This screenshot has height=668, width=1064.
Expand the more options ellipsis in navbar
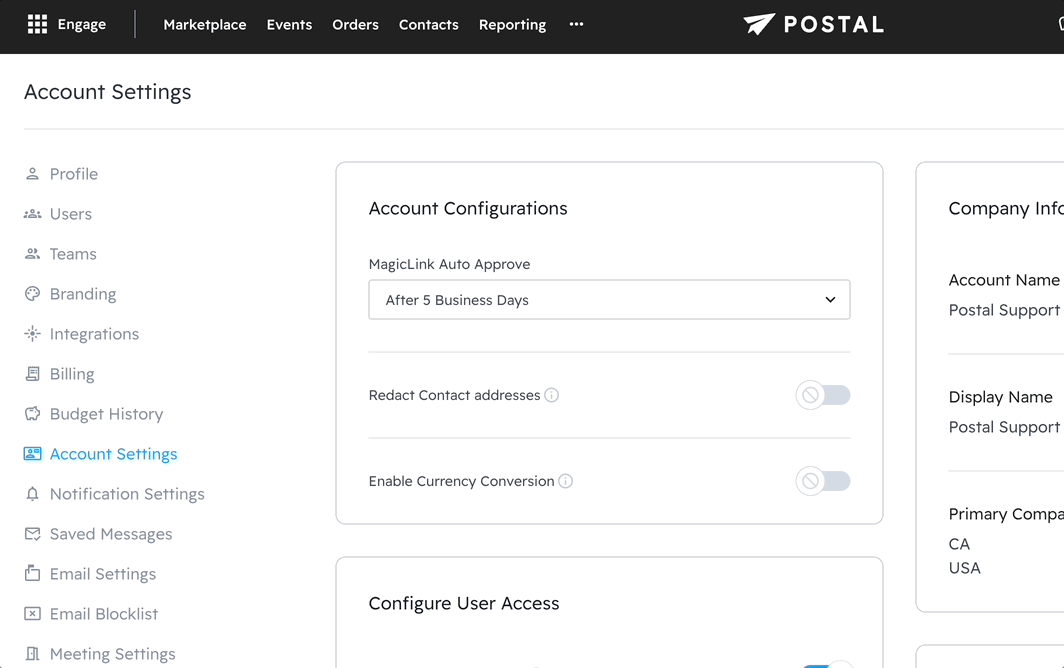pos(576,24)
